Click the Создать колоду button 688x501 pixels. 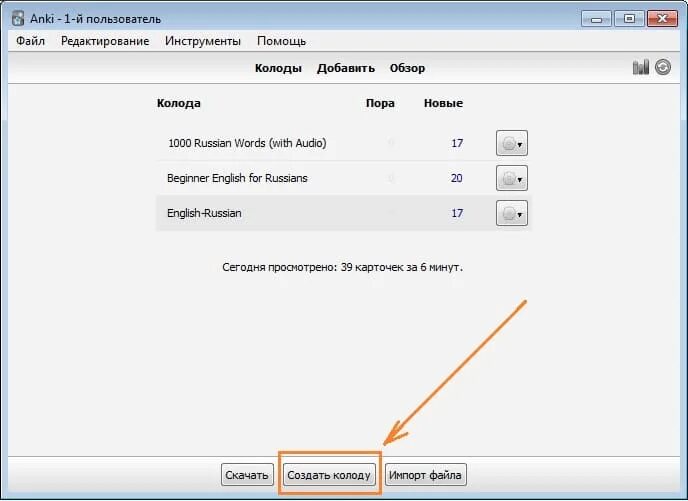[x=329, y=475]
